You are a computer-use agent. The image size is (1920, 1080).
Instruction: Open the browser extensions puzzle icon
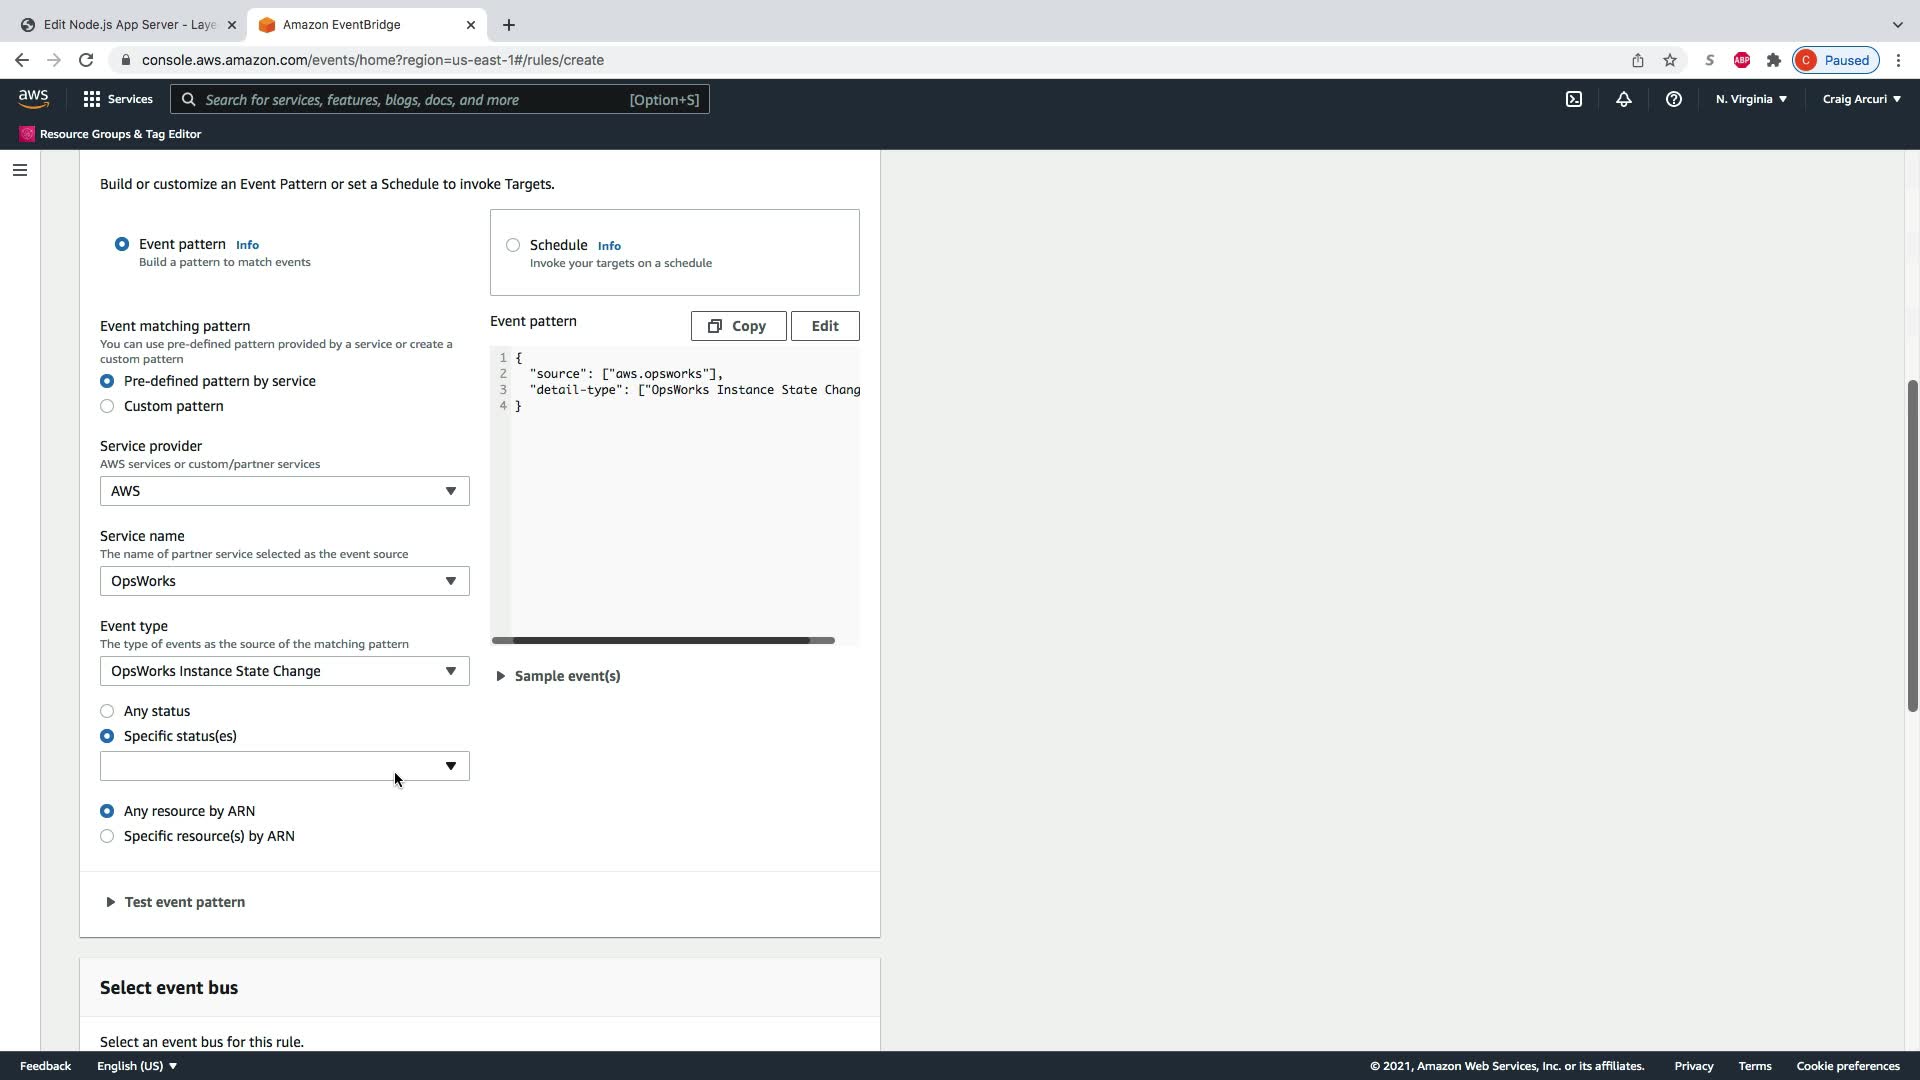(1774, 60)
